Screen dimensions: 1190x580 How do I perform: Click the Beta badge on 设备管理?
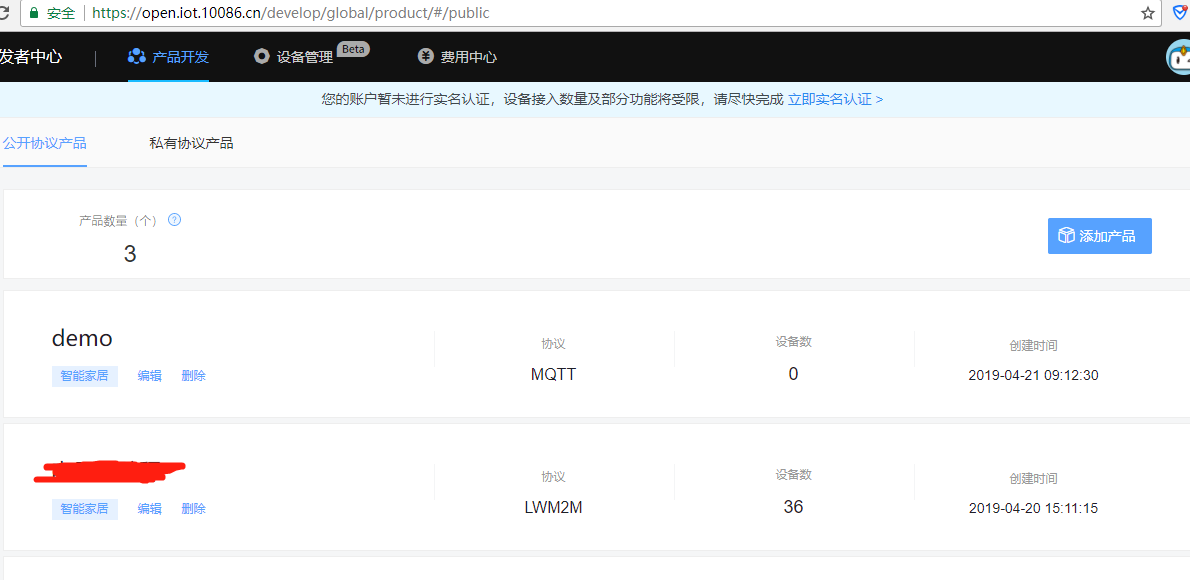click(353, 49)
